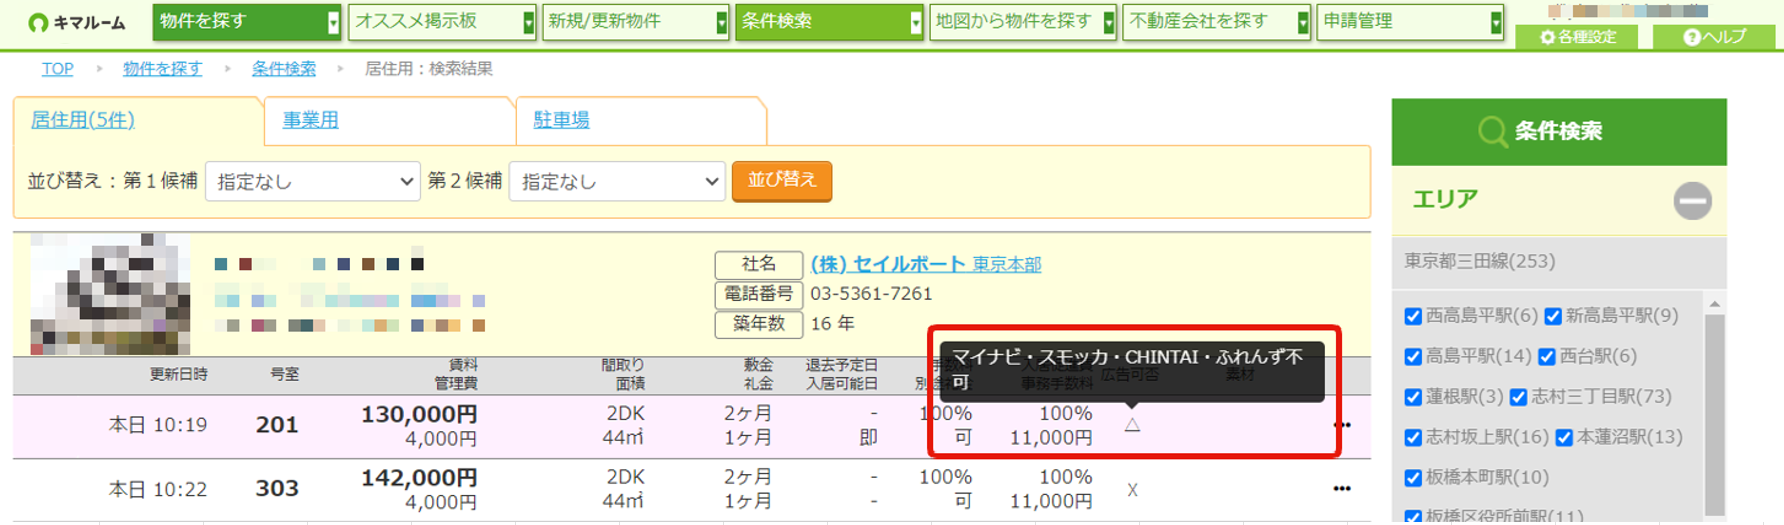Click rent 130,000円 cell
The width and height of the screenshot is (1784, 525).
tap(419, 414)
